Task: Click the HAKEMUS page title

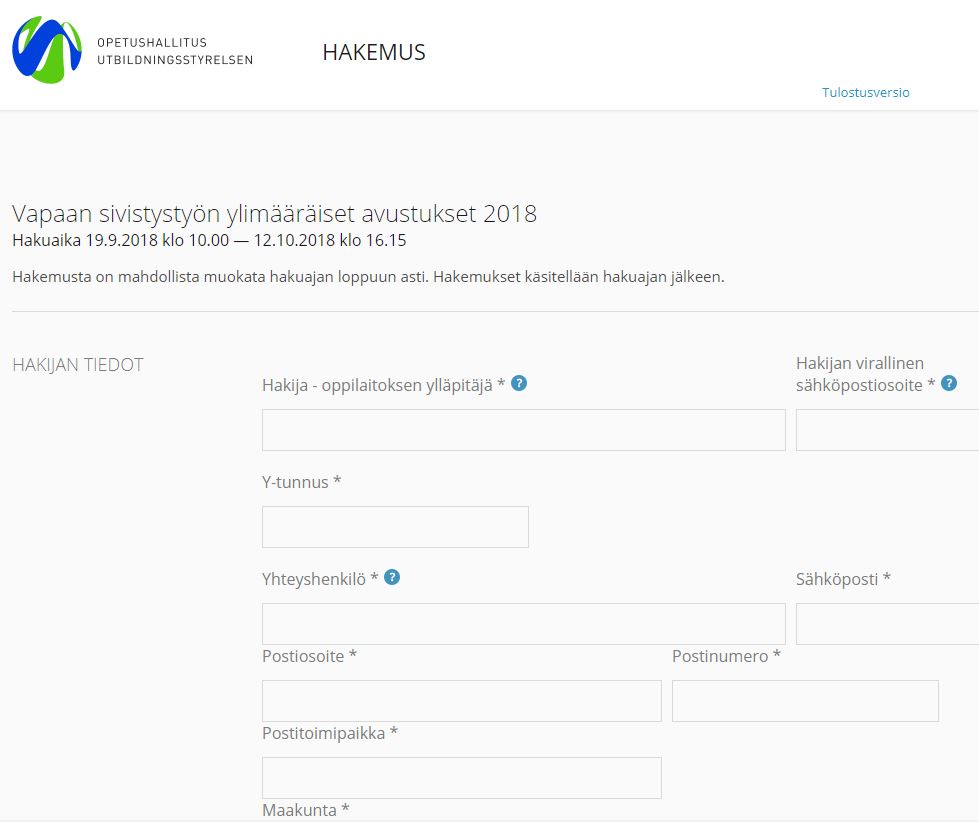Action: [374, 53]
